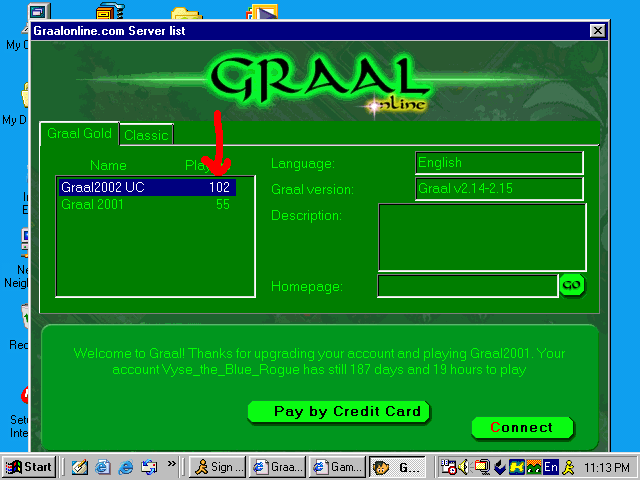Click the Graal G... taskbar button
This screenshot has height=480, width=640.
pyautogui.click(x=398, y=467)
